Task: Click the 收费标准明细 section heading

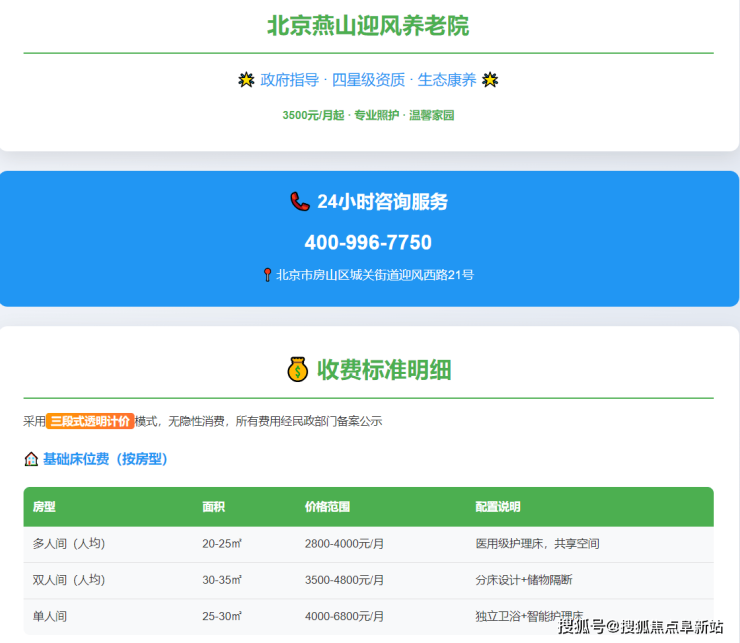Action: pyautogui.click(x=384, y=370)
